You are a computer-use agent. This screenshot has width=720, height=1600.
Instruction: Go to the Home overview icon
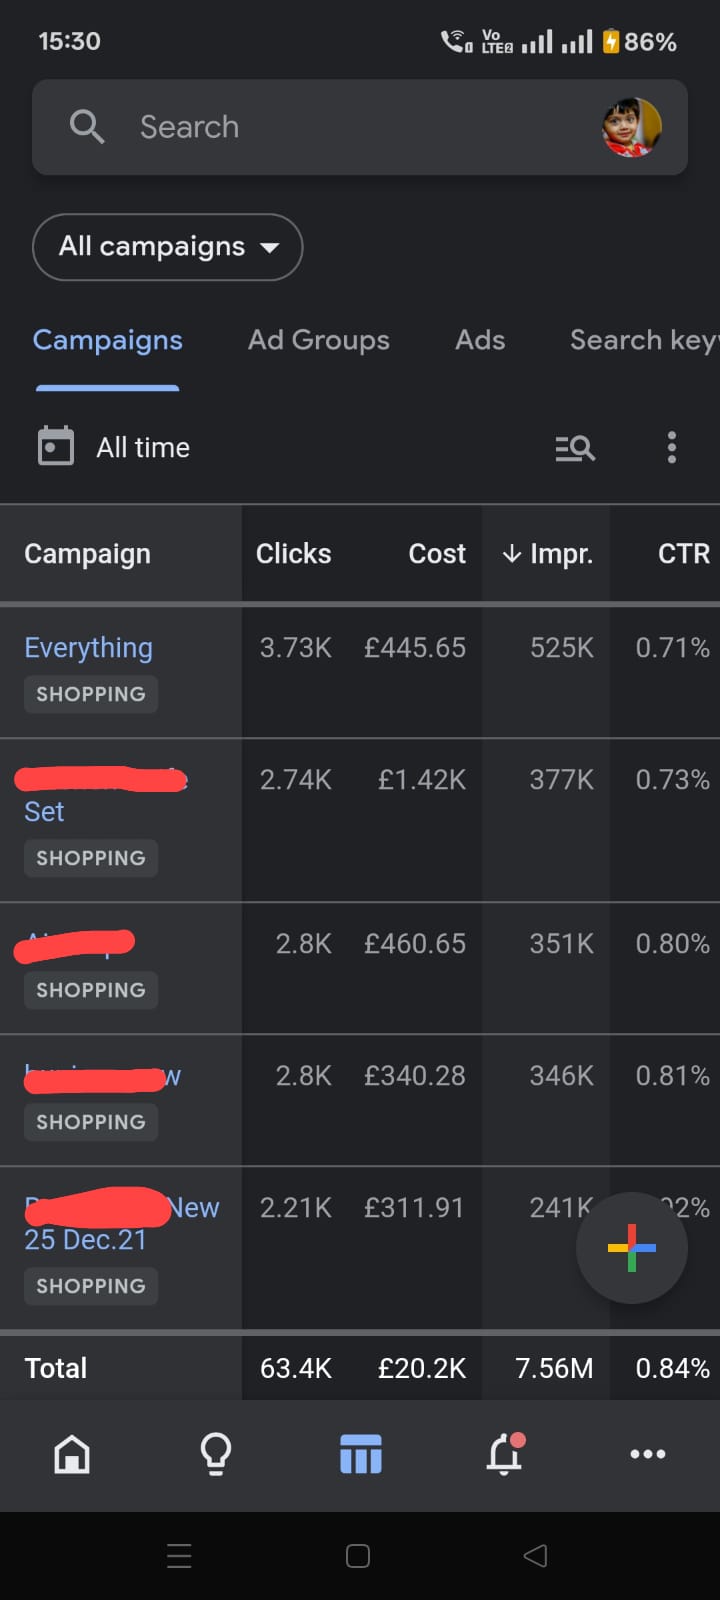click(x=72, y=1454)
